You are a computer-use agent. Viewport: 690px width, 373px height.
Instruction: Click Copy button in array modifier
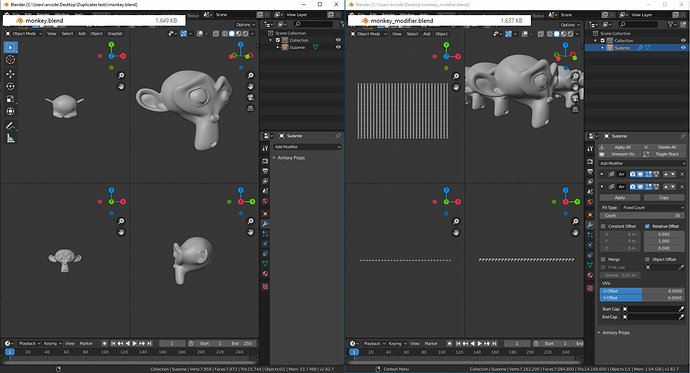pyautogui.click(x=664, y=198)
